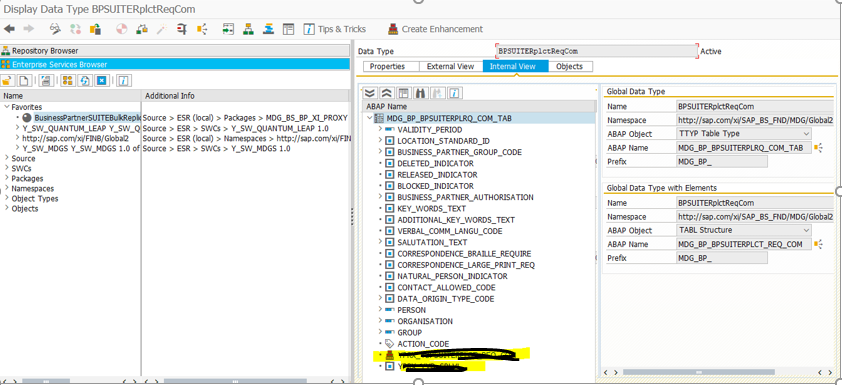Expand BUSINESS_PARTNER_AUTHORISATION node
Screen dimensions: 842x385
tap(380, 197)
